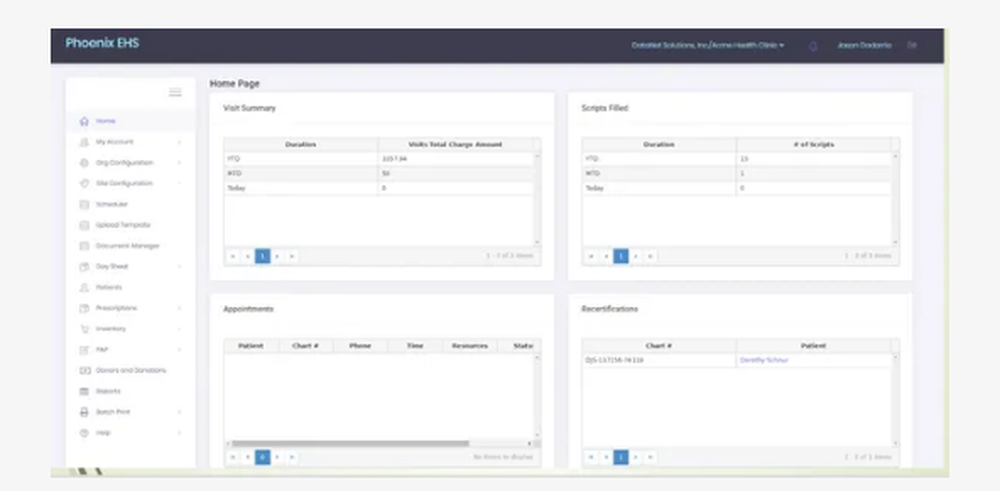The width and height of the screenshot is (1000, 491).
Task: Select page 0 button in Appointments pager
Action: click(263, 457)
